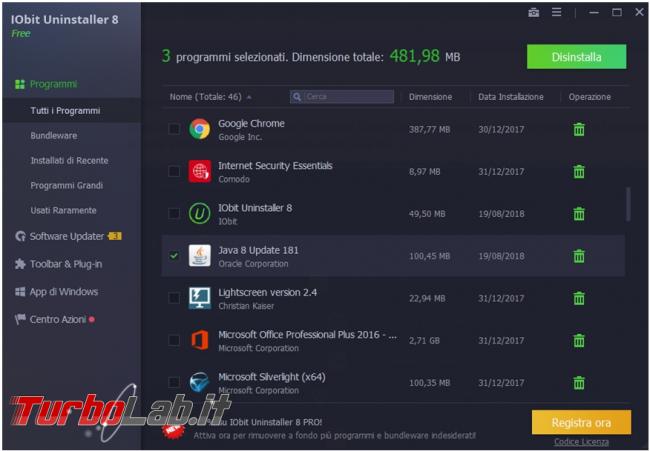This screenshot has height=451, width=650.
Task: Select Tutti i Programmi
Action: point(65,111)
